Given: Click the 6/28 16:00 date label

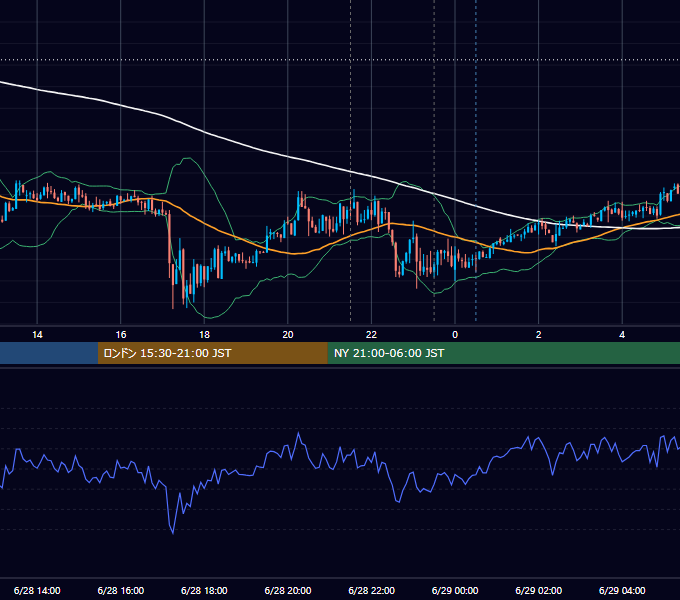Looking at the screenshot, I should click(x=121, y=590).
